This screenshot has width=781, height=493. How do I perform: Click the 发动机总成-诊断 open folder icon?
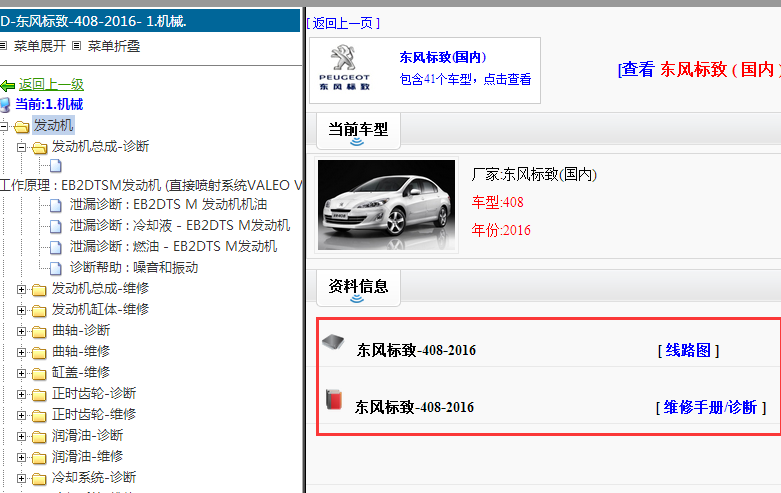39,147
